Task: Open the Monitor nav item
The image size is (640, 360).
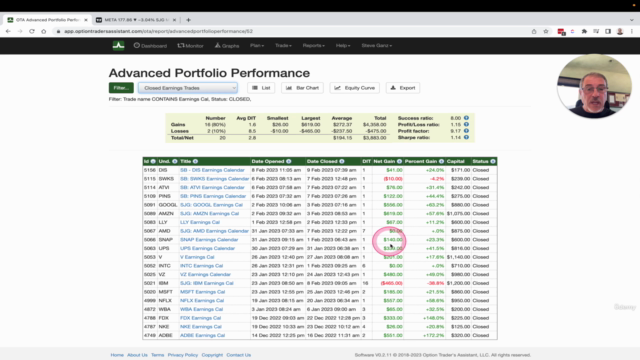Action: point(190,46)
